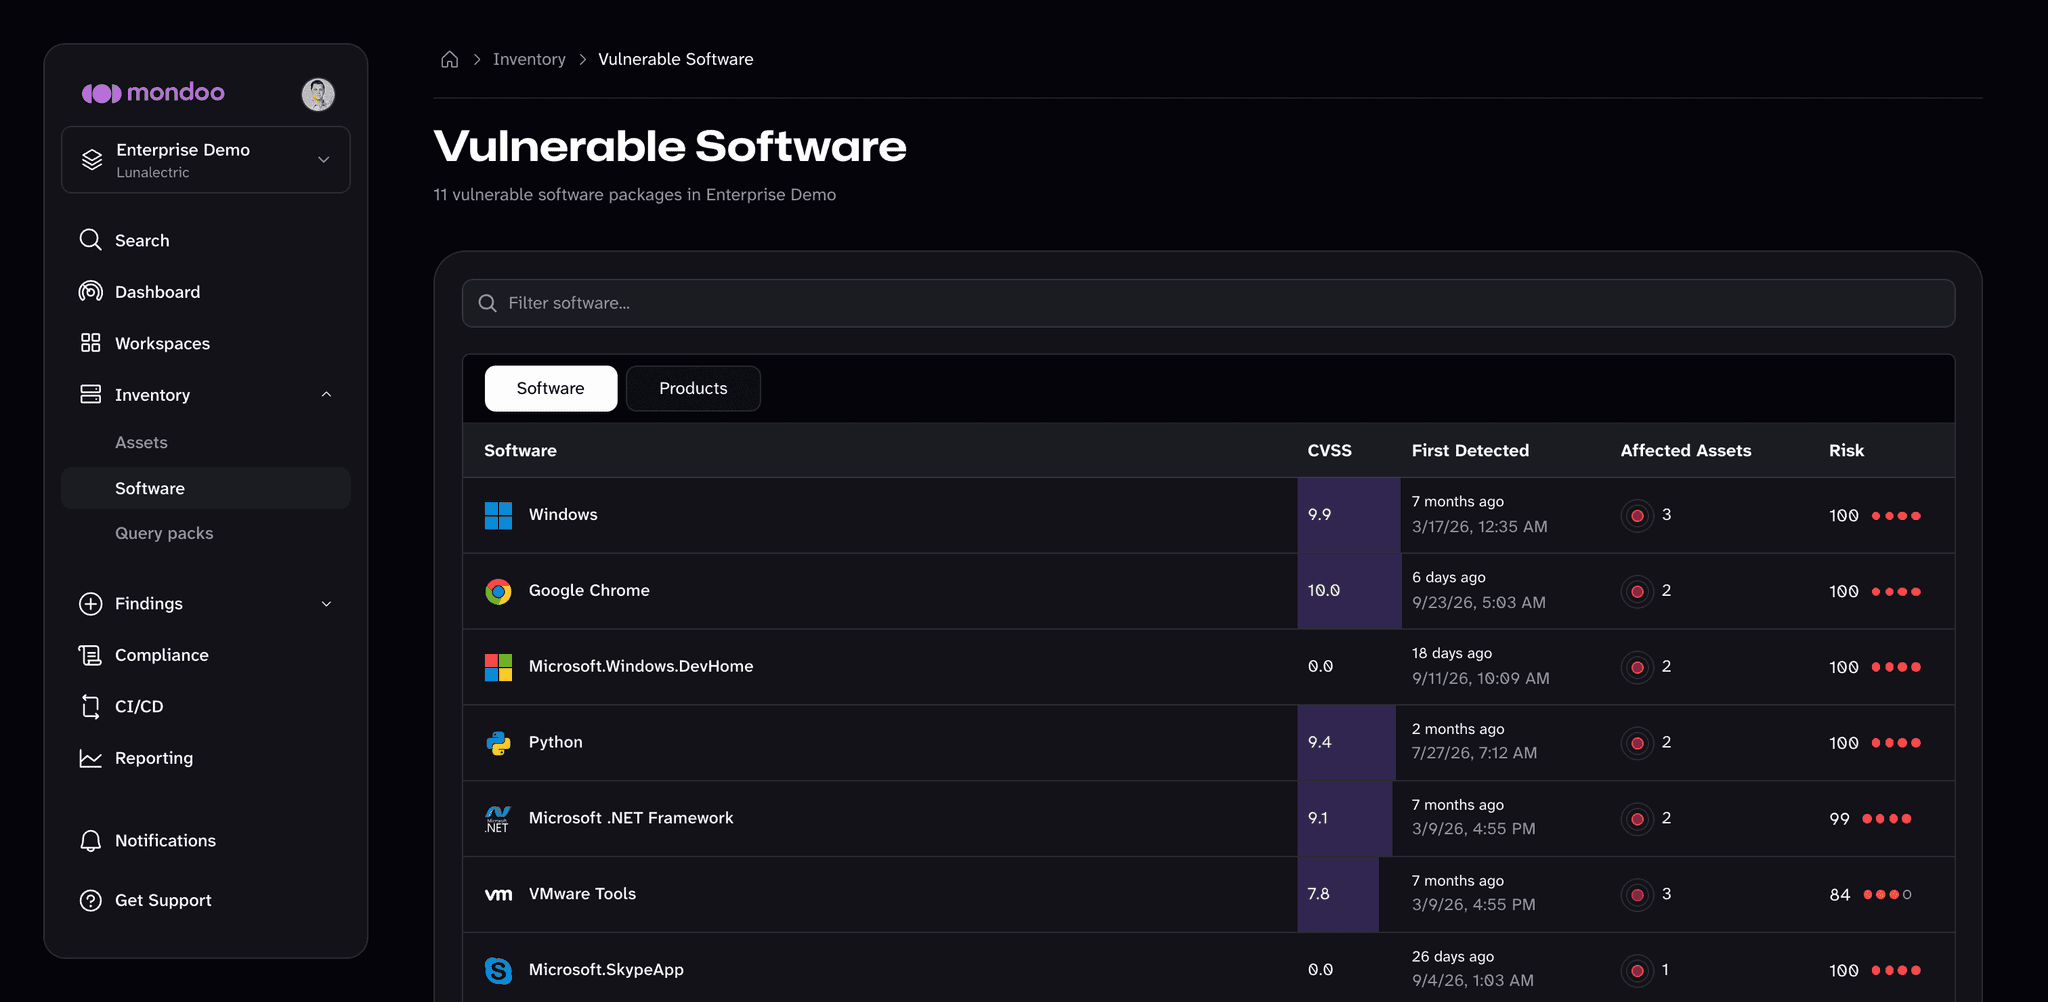
Task: Click the Windows logo icon in table
Action: [498, 515]
